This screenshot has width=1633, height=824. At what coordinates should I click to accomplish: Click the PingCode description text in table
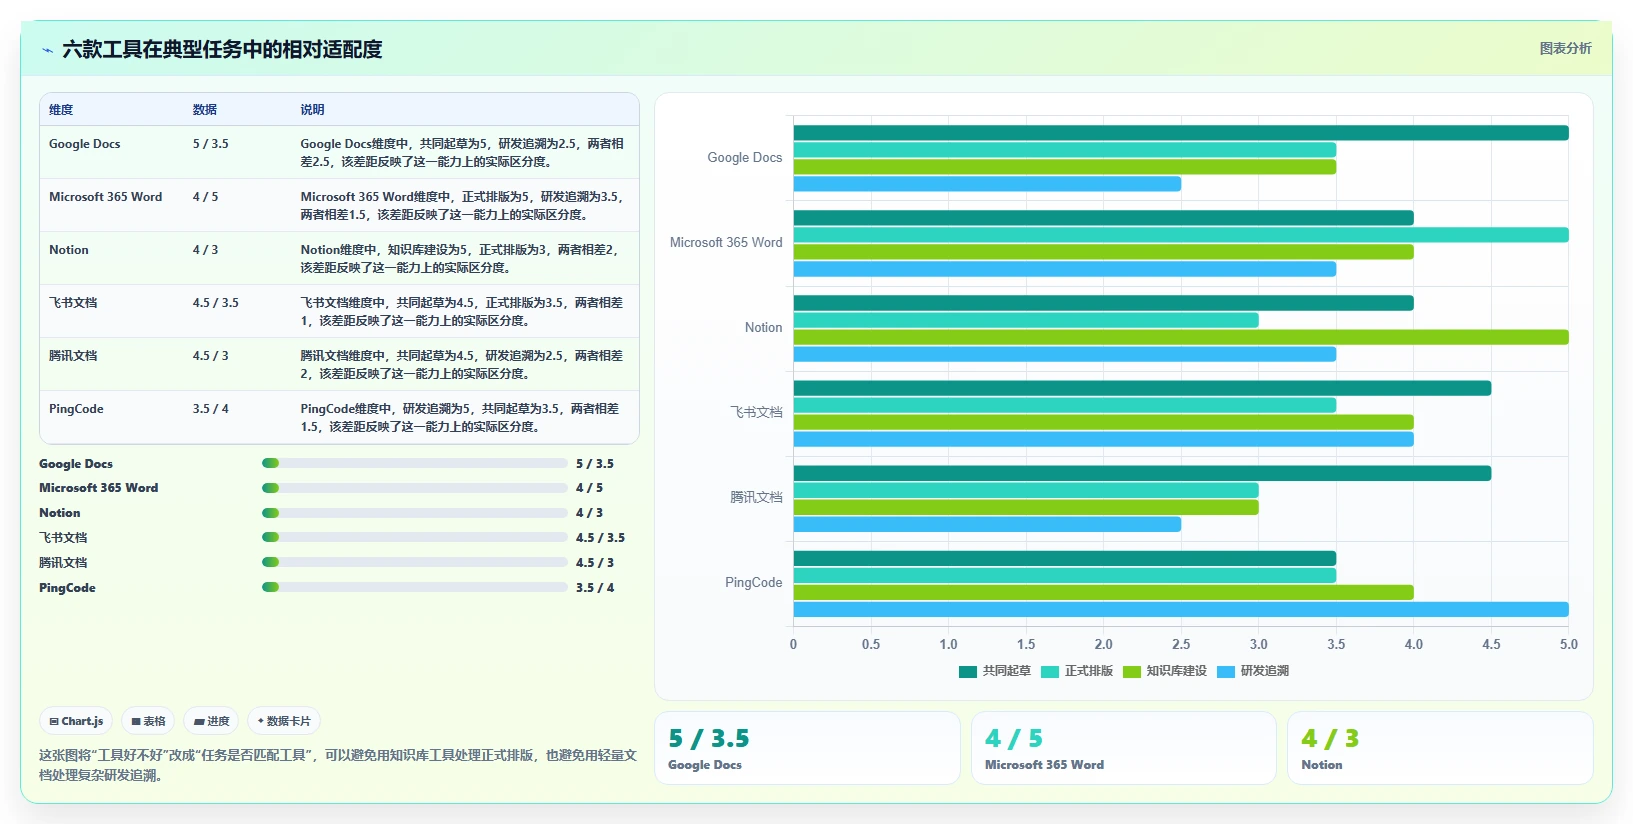[460, 418]
